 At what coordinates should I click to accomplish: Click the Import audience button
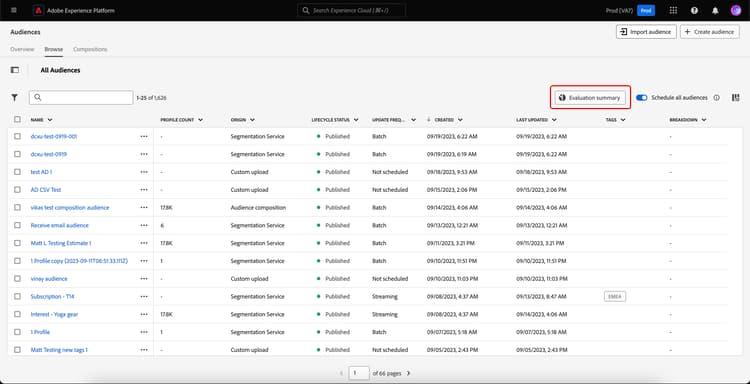(646, 32)
